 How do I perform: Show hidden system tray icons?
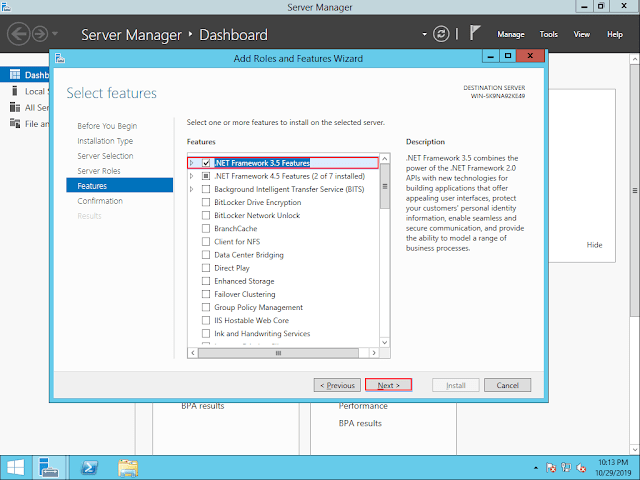pyautogui.click(x=536, y=468)
